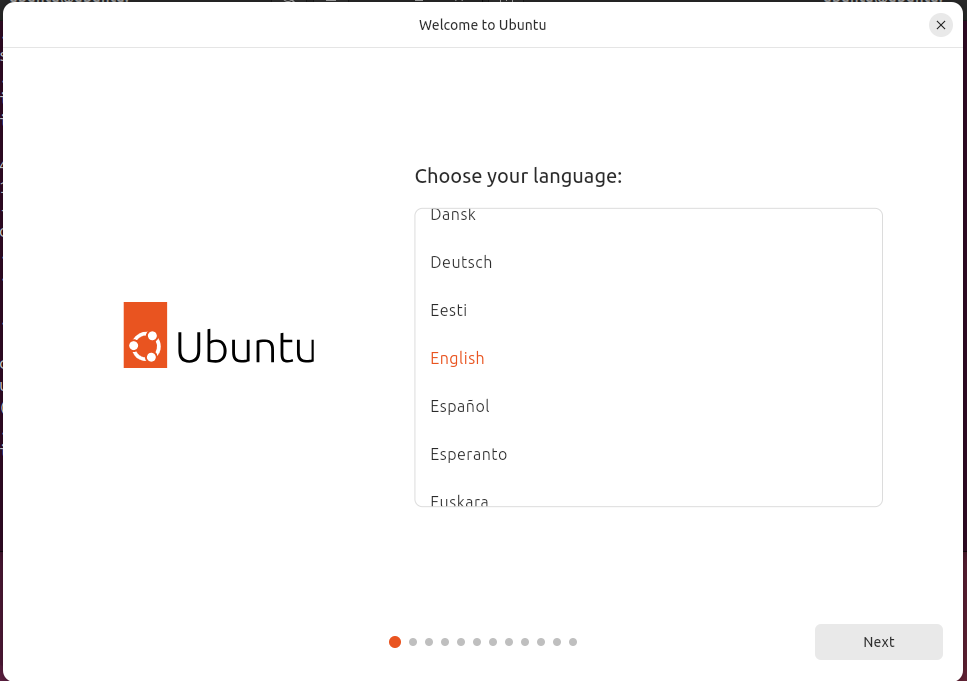The width and height of the screenshot is (967, 681).
Task: Click the second-to-last page indicator dot
Action: click(557, 642)
